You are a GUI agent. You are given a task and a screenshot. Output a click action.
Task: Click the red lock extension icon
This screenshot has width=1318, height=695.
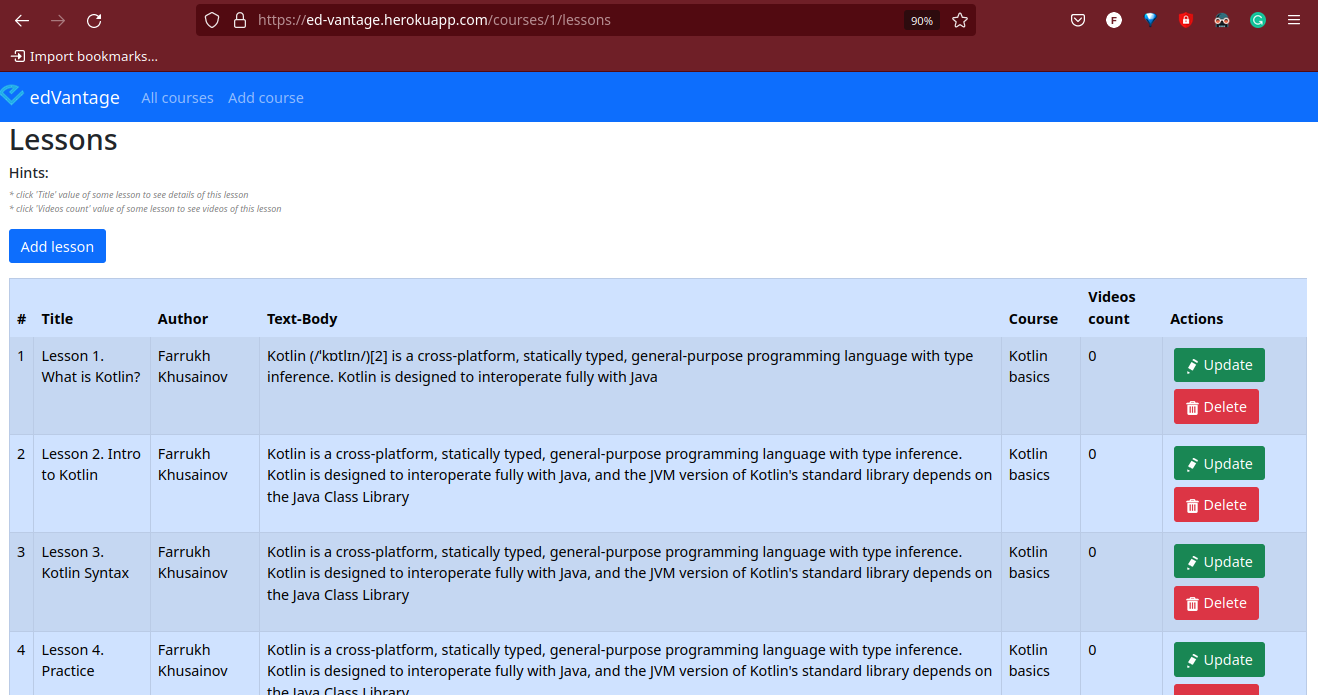[x=1186, y=20]
